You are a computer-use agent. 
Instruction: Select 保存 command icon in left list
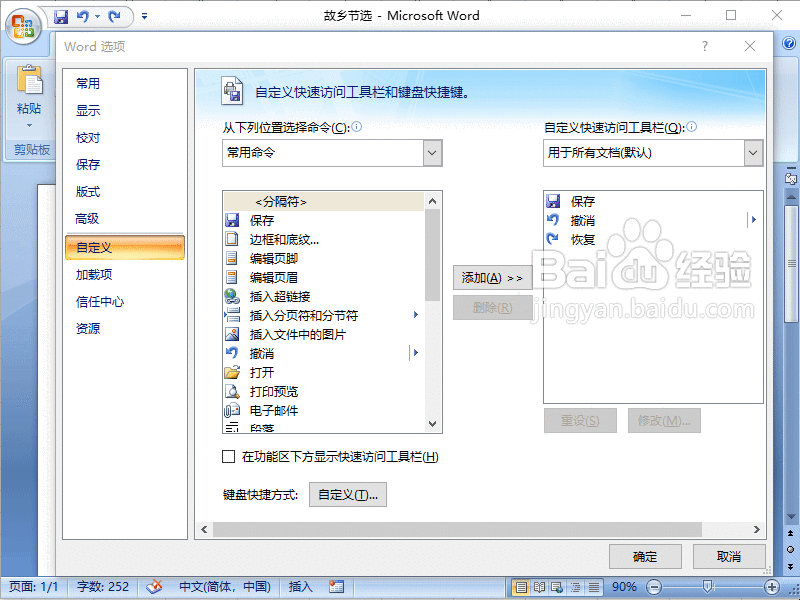pos(232,220)
